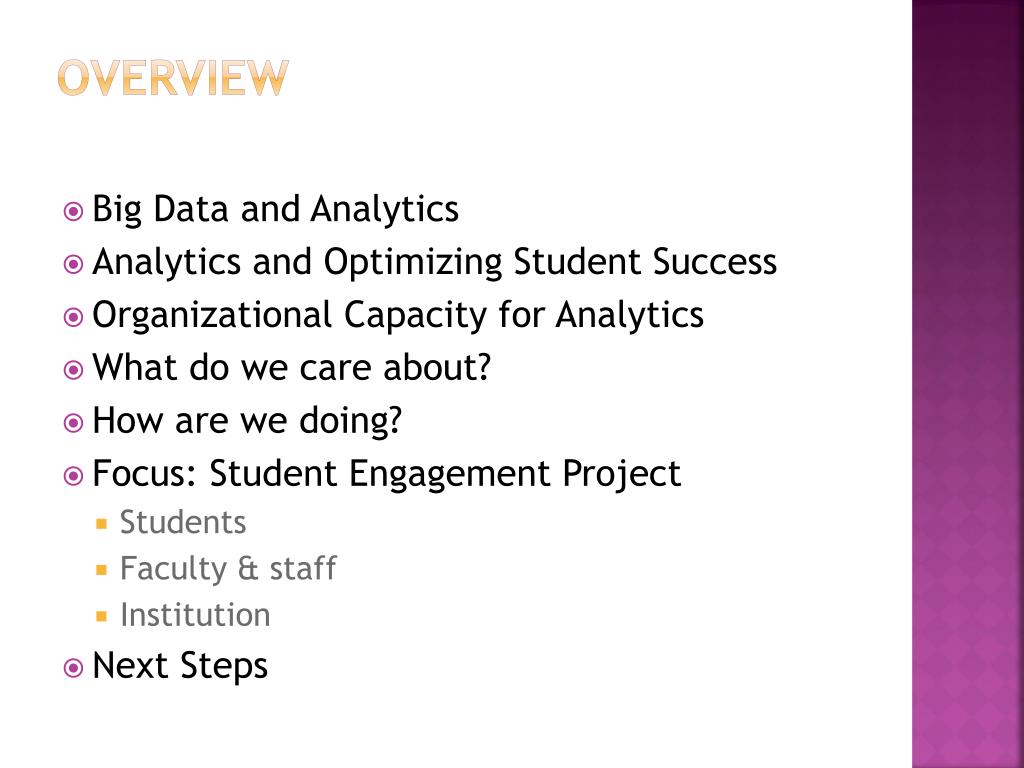The width and height of the screenshot is (1024, 768).
Task: Click "Organizational Capacity for Analytics" text
Action: tap(398, 315)
